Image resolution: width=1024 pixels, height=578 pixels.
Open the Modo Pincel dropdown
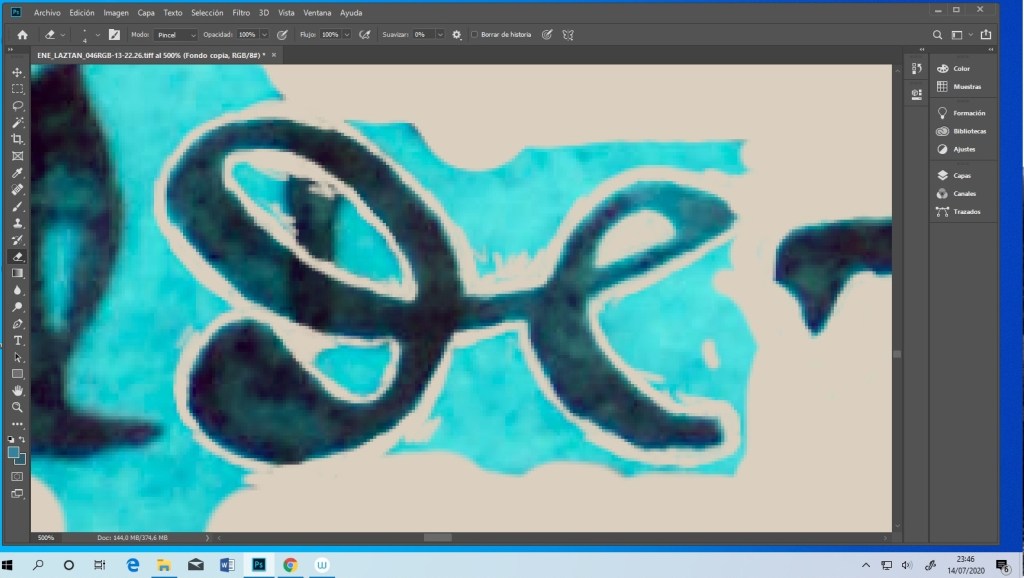click(177, 34)
